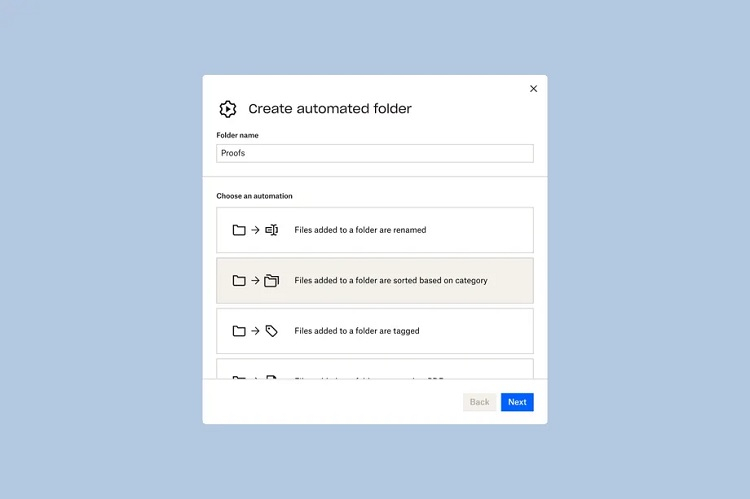Select 'Files added to a folder are renamed'

pyautogui.click(x=360, y=230)
